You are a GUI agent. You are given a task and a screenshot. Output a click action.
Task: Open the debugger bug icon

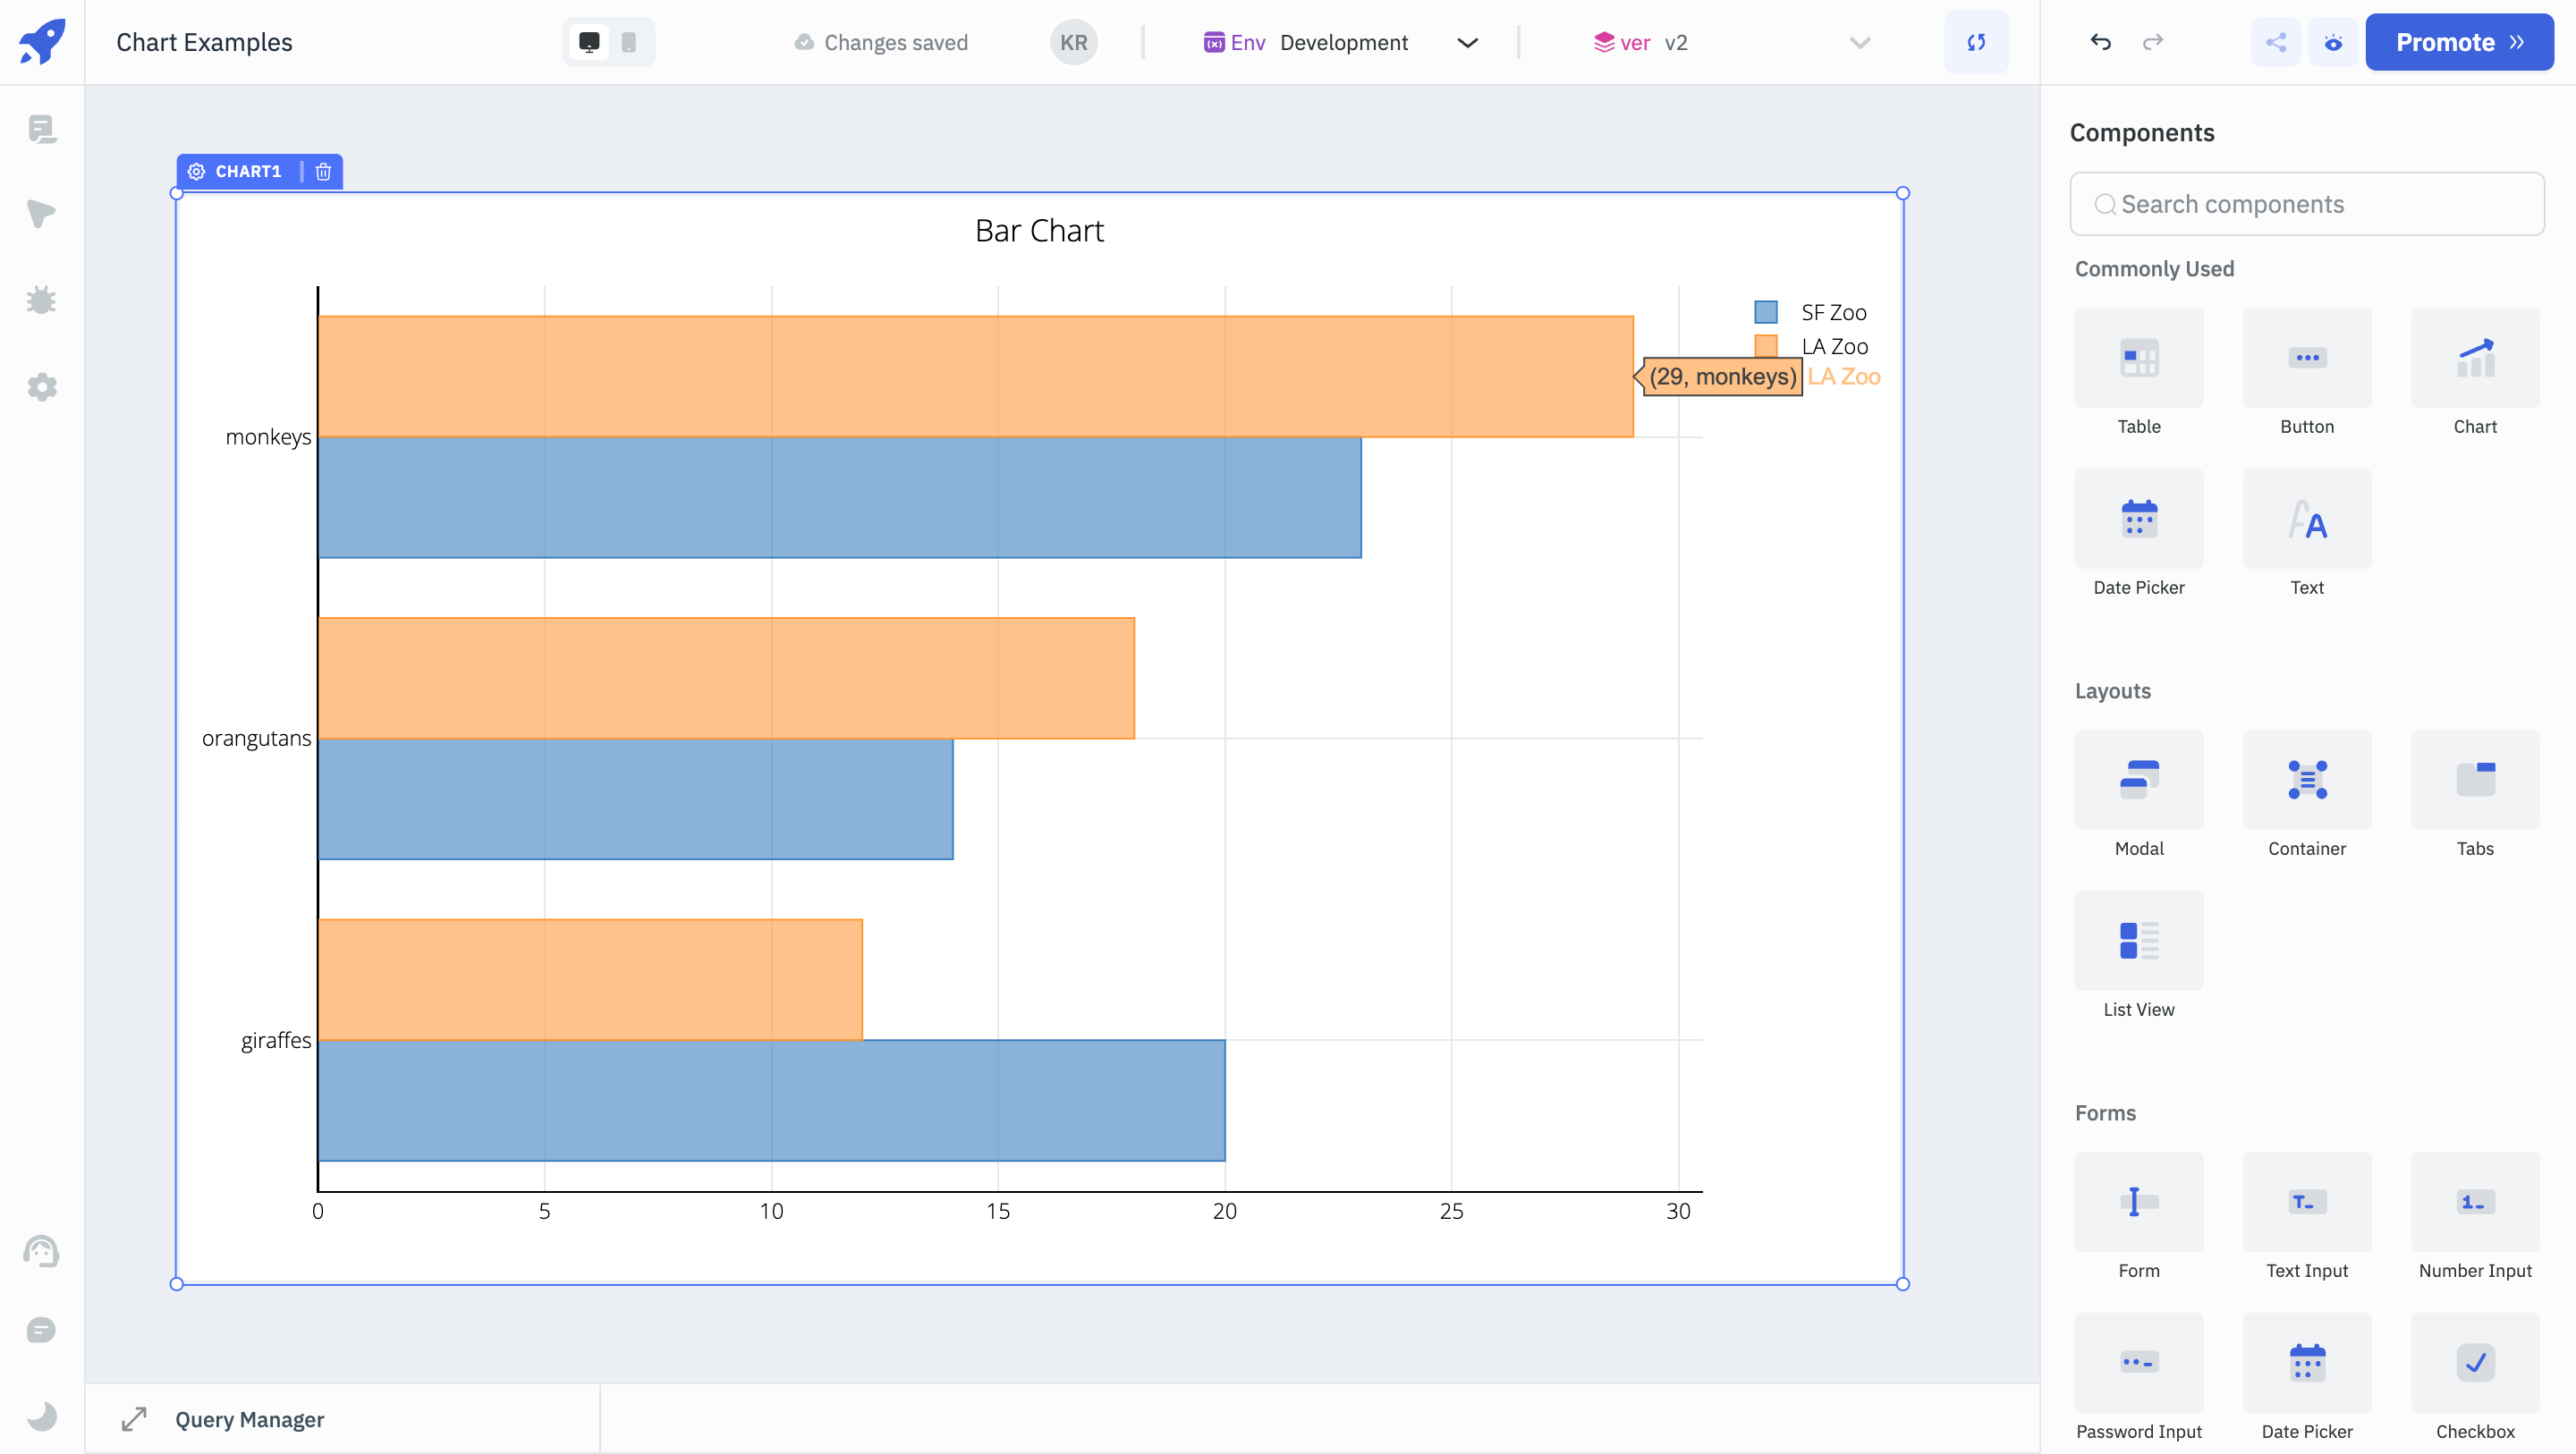click(42, 300)
